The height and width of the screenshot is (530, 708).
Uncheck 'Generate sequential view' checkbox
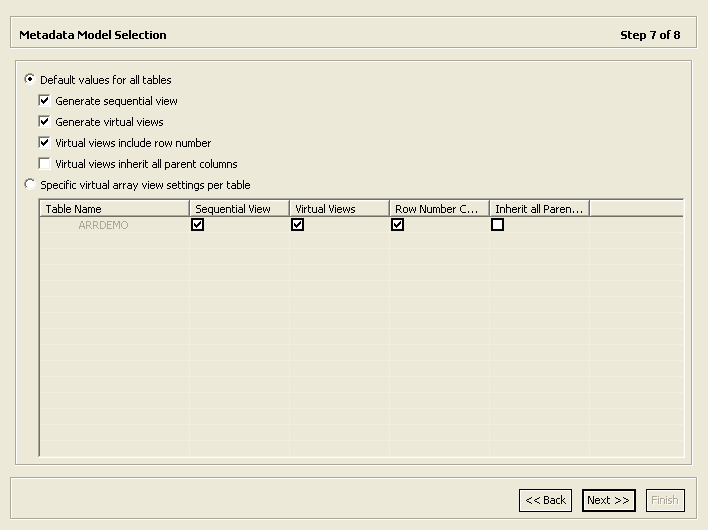44,101
